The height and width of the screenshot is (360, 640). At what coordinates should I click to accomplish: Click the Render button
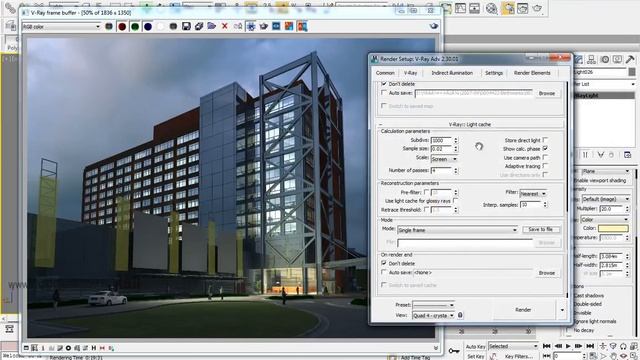pyautogui.click(x=523, y=310)
